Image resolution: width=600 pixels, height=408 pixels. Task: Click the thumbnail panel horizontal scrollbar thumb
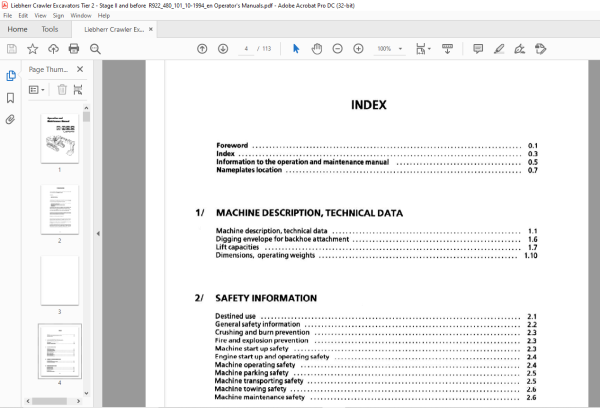(49, 401)
